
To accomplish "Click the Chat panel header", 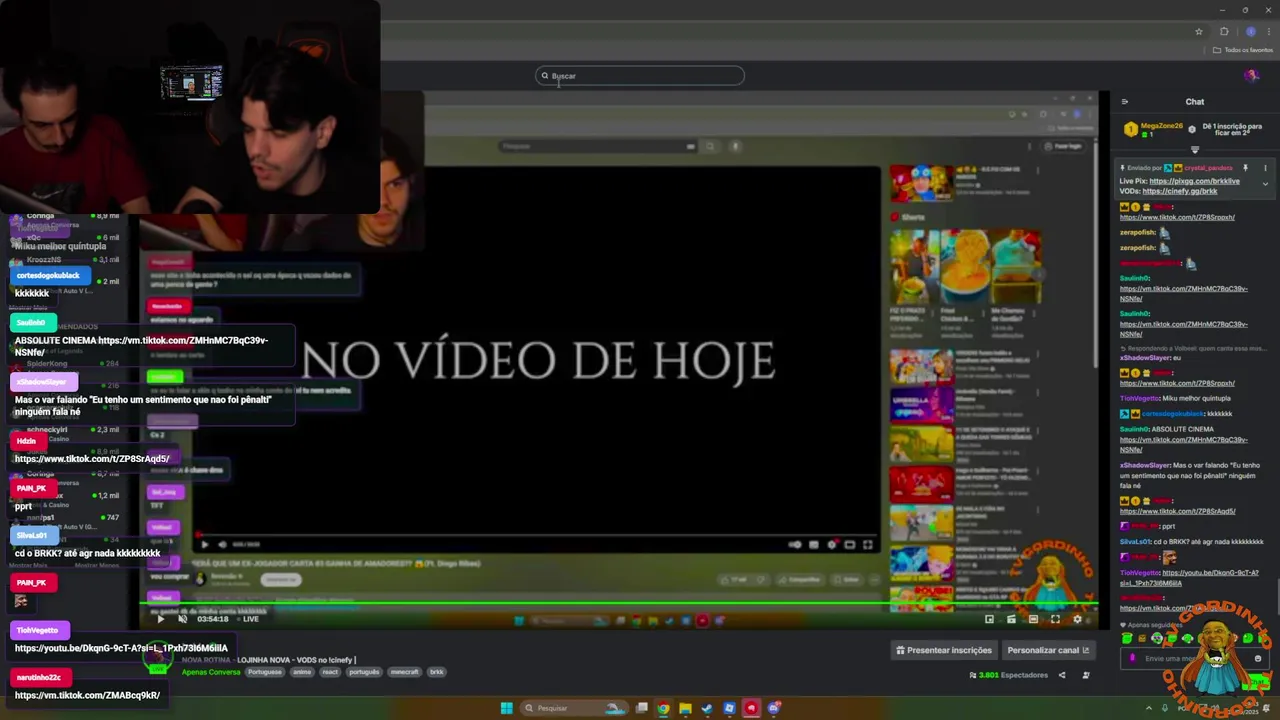I will point(1195,102).
